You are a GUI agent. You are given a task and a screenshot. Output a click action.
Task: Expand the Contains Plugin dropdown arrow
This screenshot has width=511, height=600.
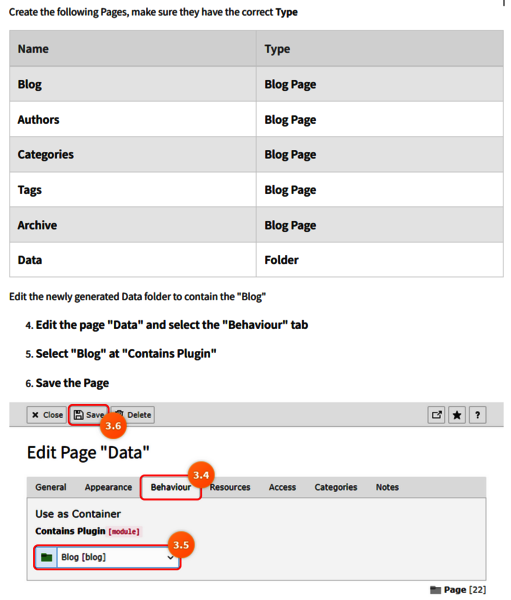pyautogui.click(x=170, y=557)
